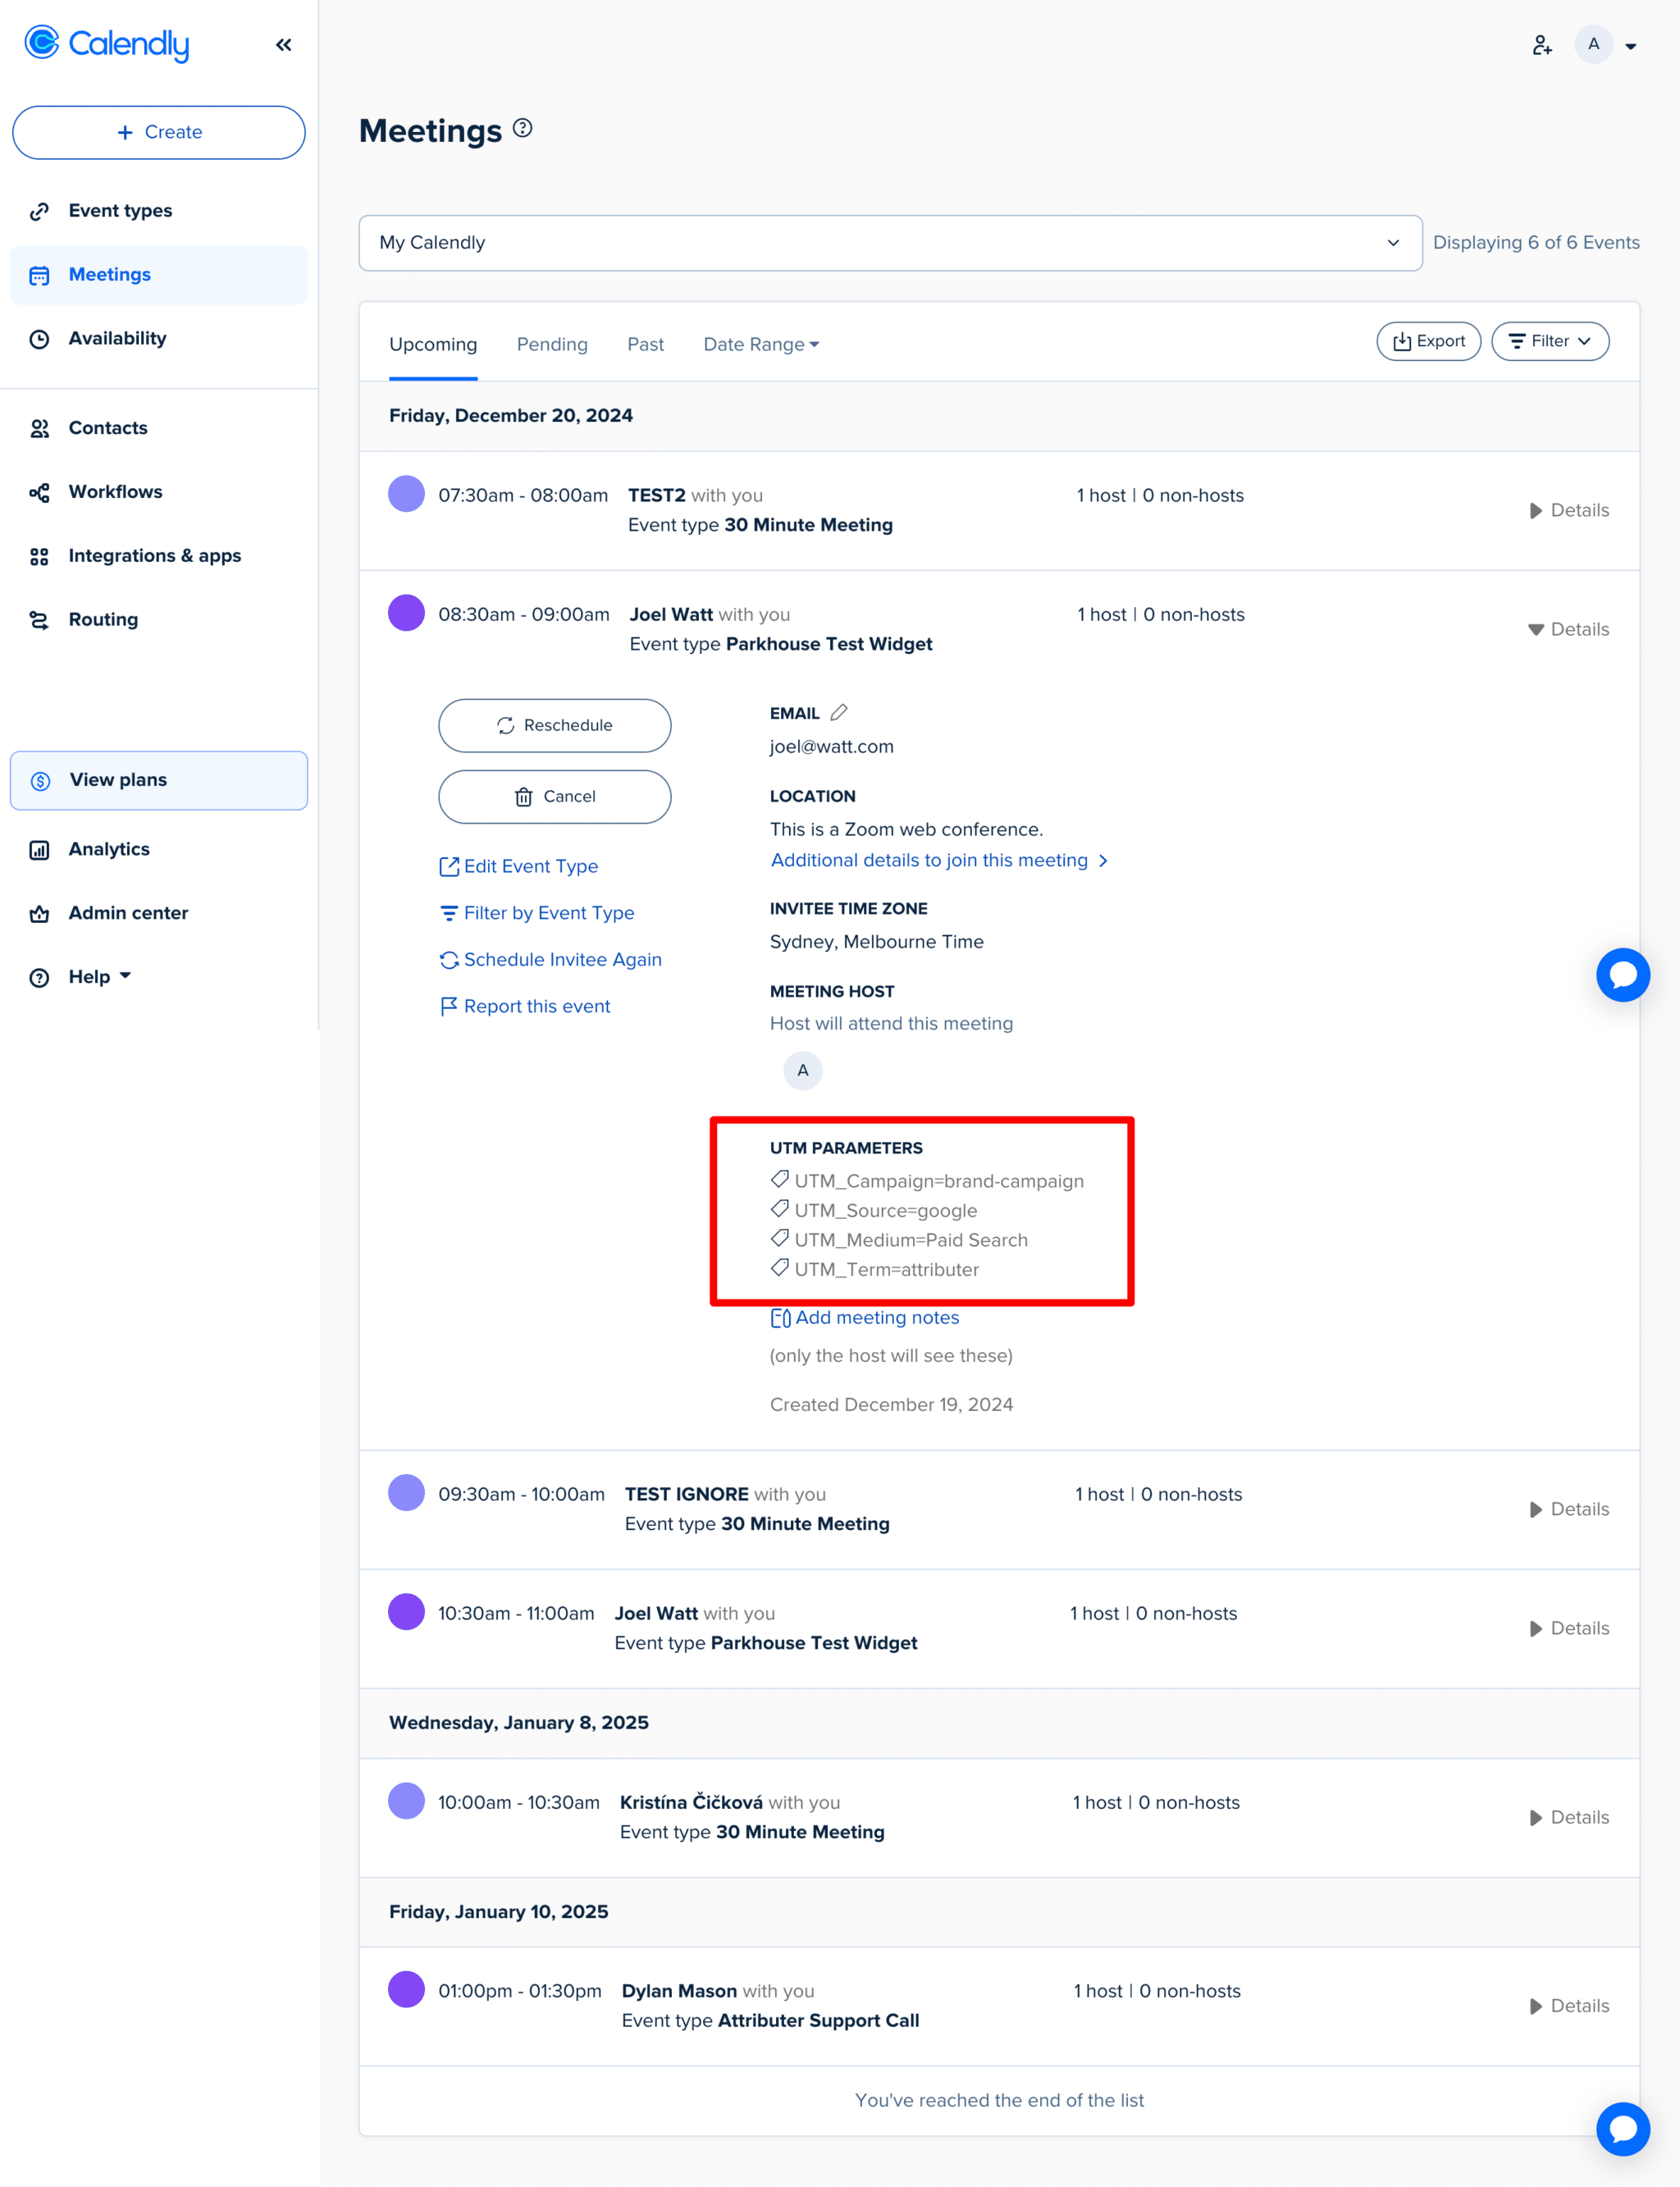Click Joel Watt 08:30am purple avatar
The height and width of the screenshot is (2187, 1680).
point(406,613)
